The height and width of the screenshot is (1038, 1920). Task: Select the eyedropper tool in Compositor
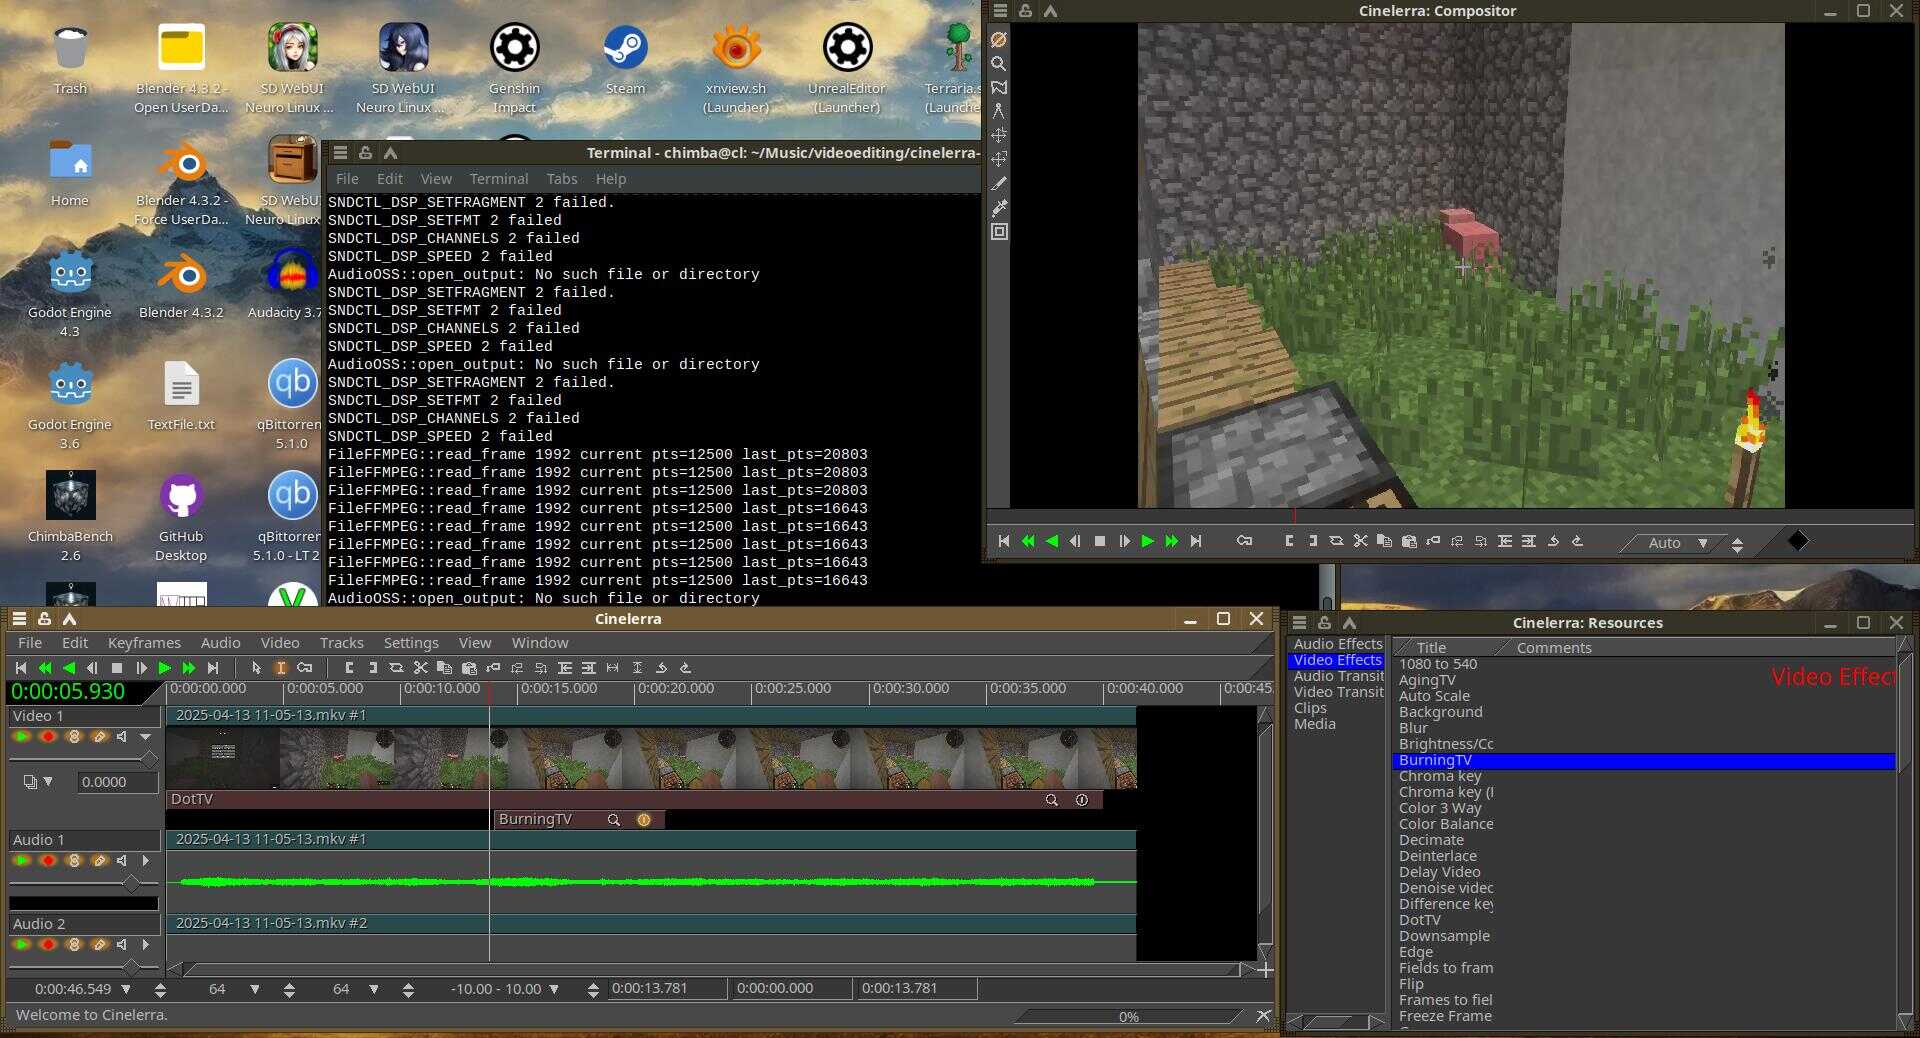pos(998,207)
